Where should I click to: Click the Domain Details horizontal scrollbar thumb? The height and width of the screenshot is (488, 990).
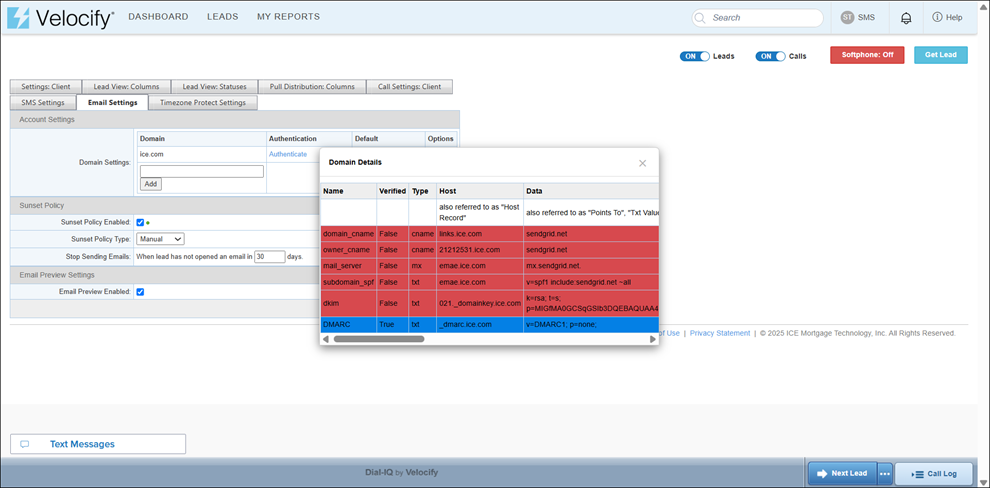click(x=379, y=339)
